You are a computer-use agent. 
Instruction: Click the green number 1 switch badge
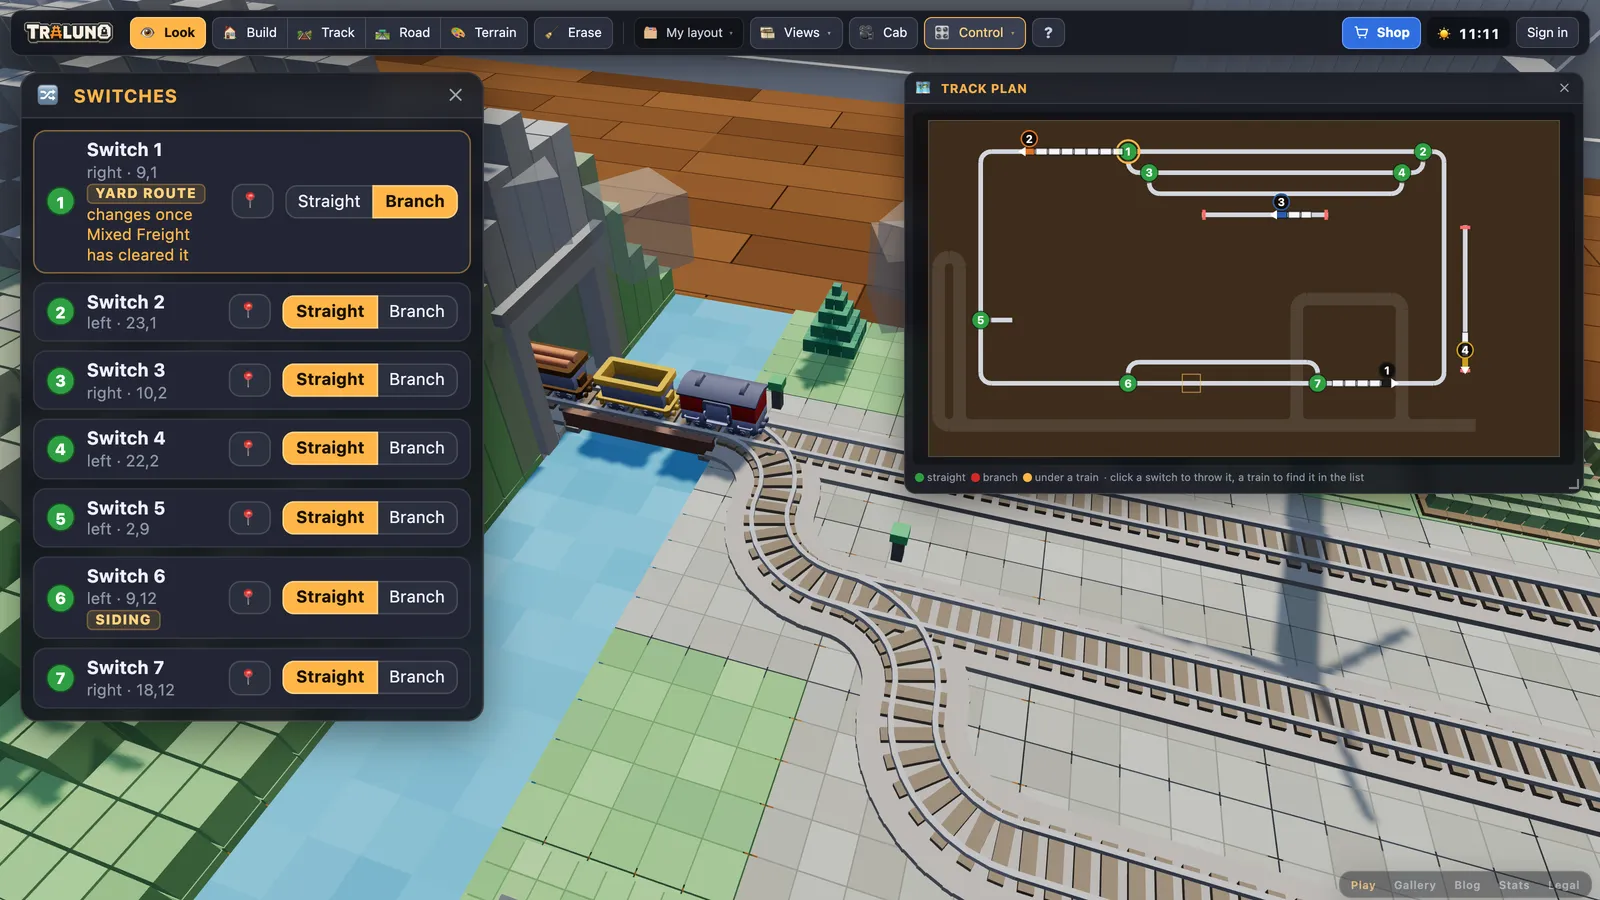(61, 202)
